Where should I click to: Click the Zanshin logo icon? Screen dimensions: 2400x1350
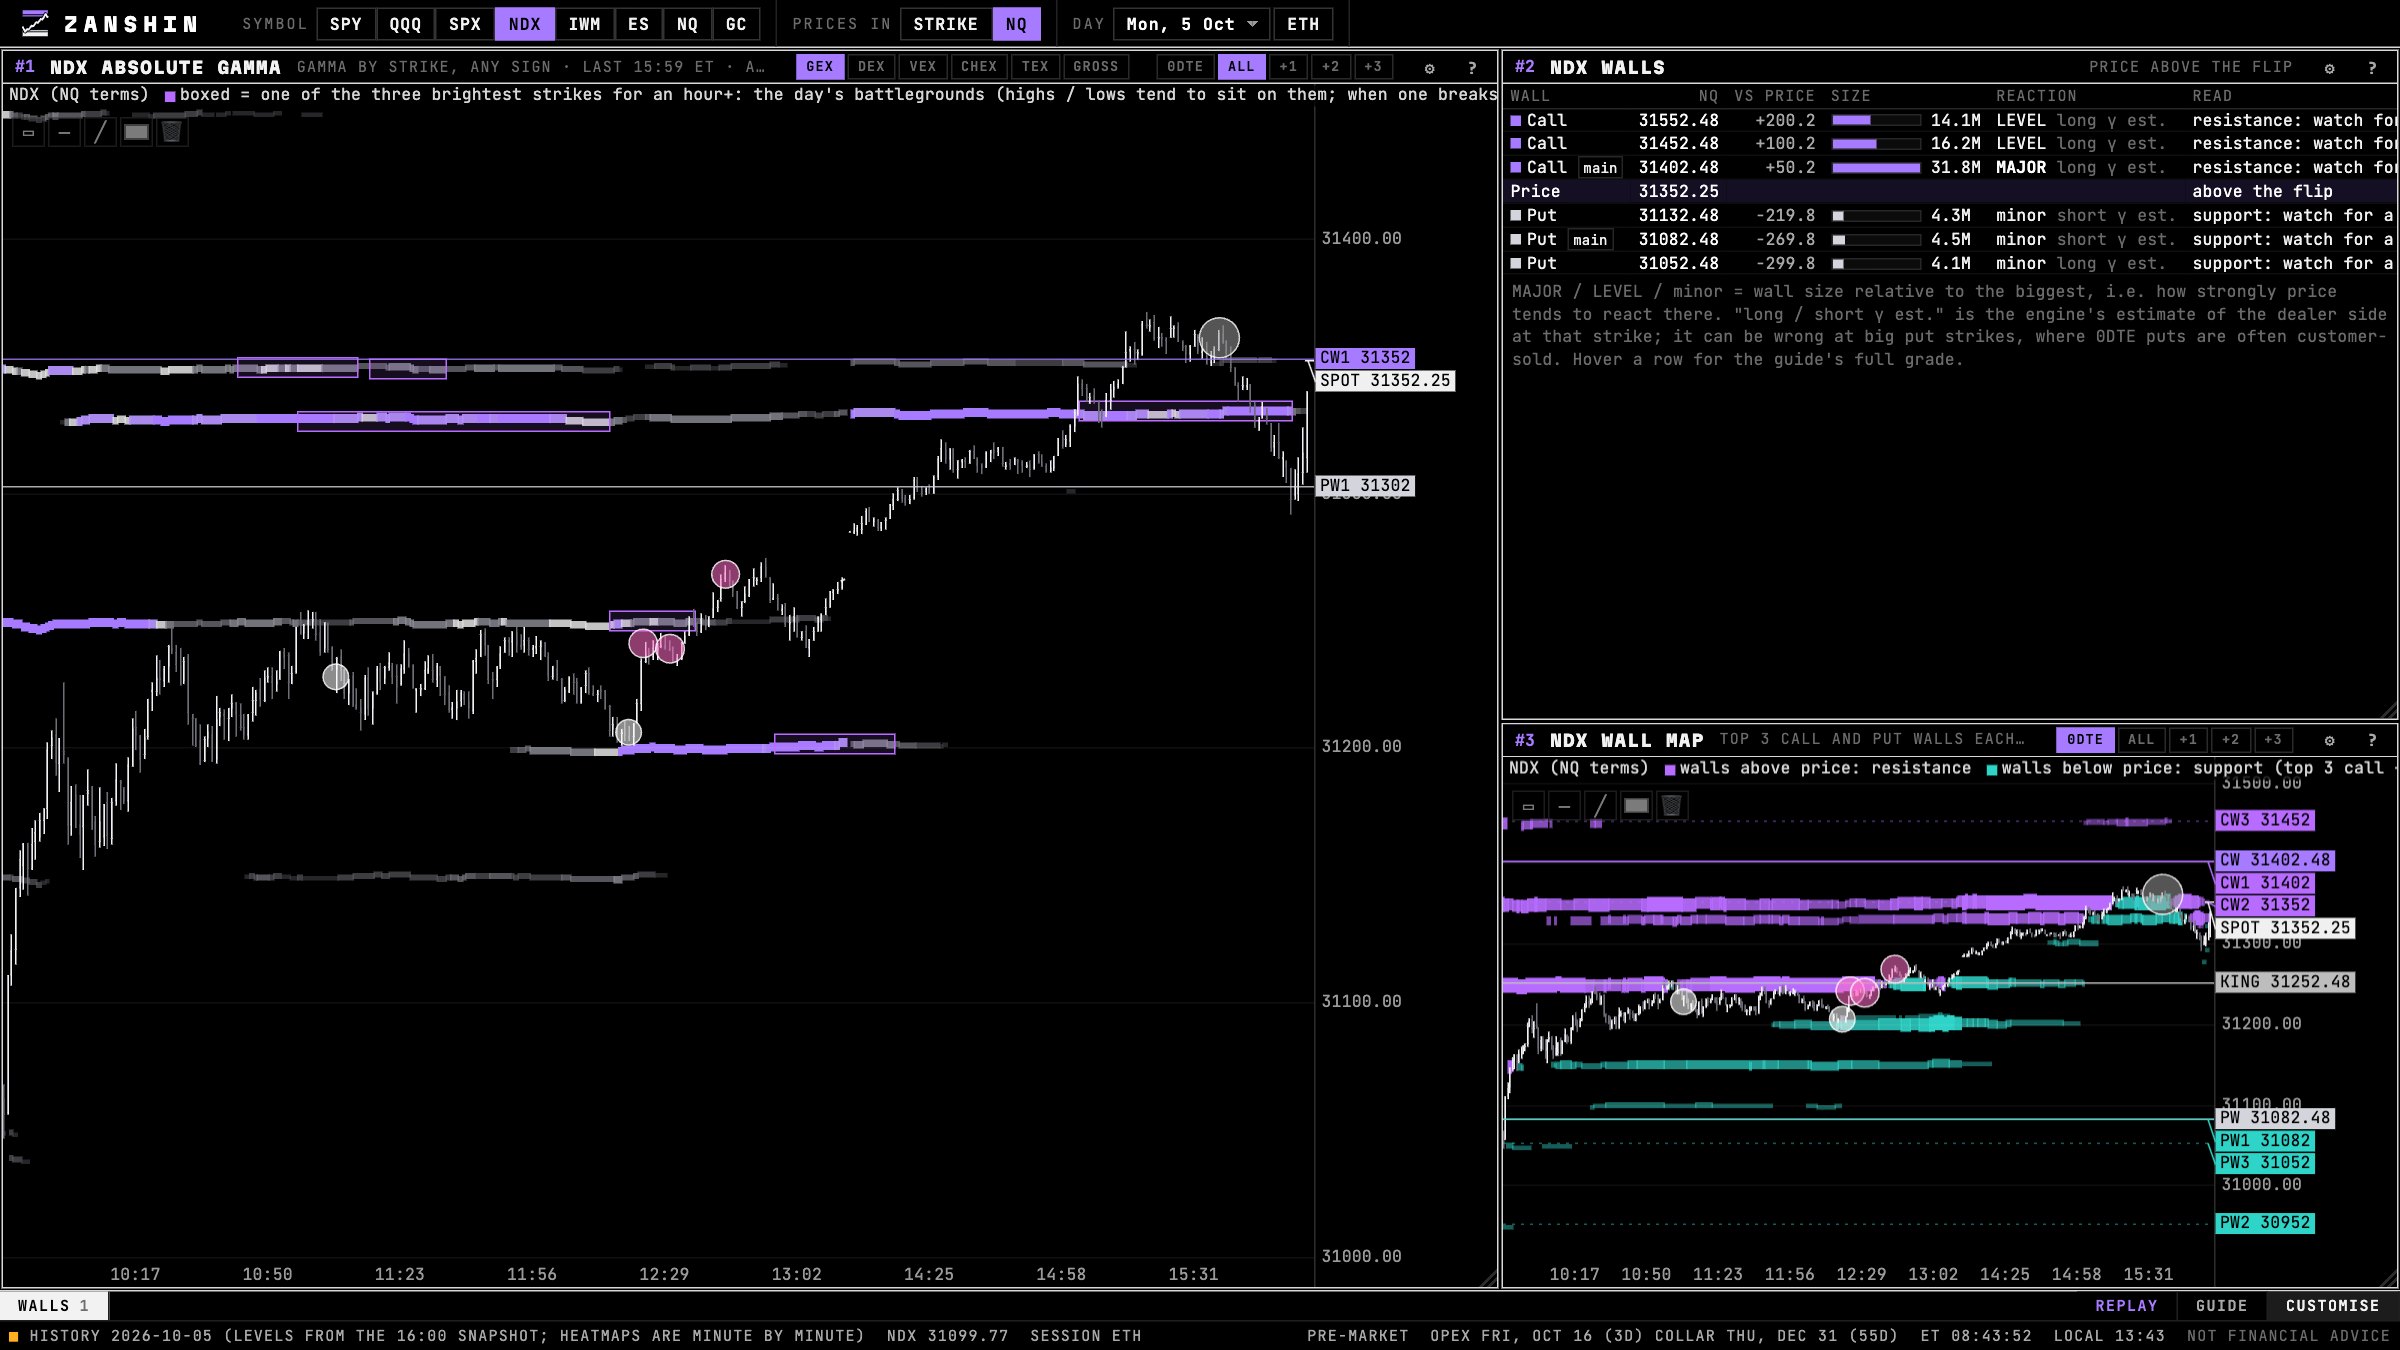pyautogui.click(x=35, y=23)
